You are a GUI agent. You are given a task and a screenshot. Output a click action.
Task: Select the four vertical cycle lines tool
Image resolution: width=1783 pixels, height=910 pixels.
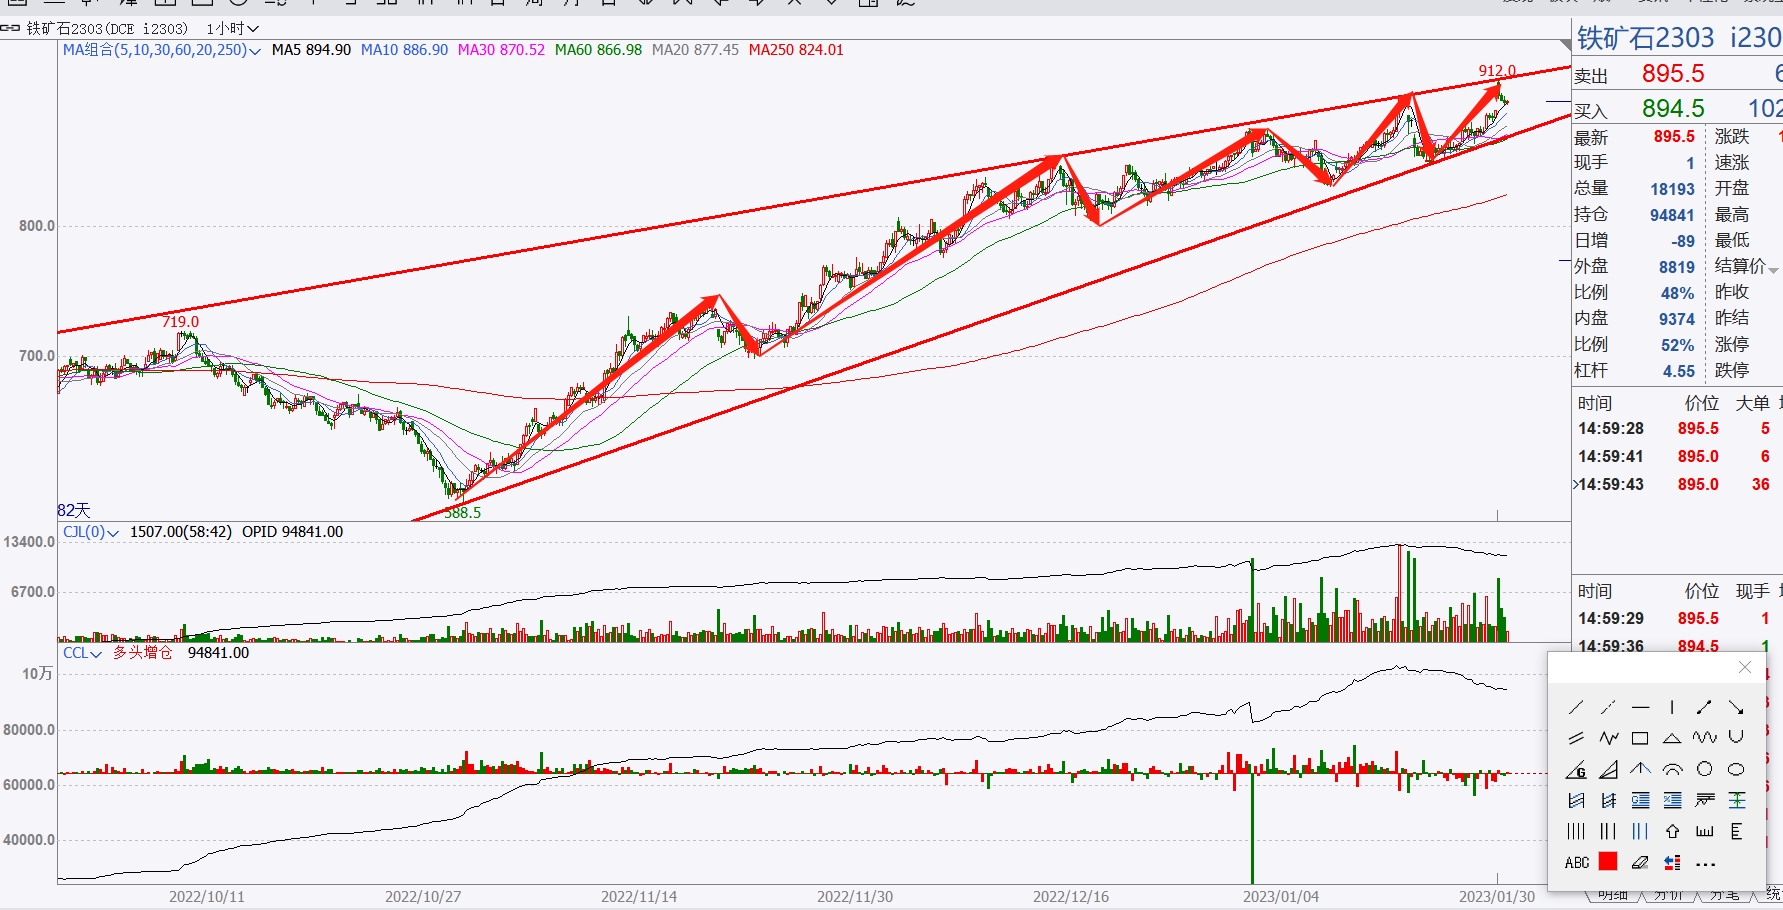coord(1576,831)
